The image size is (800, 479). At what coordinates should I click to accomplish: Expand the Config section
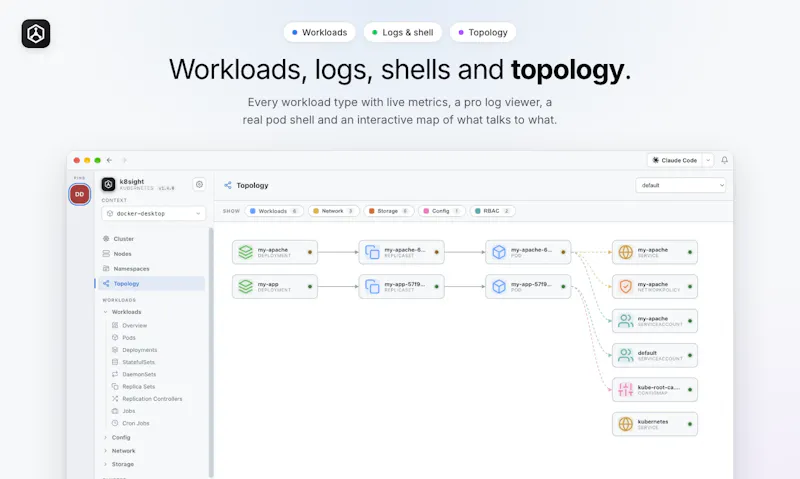point(106,437)
